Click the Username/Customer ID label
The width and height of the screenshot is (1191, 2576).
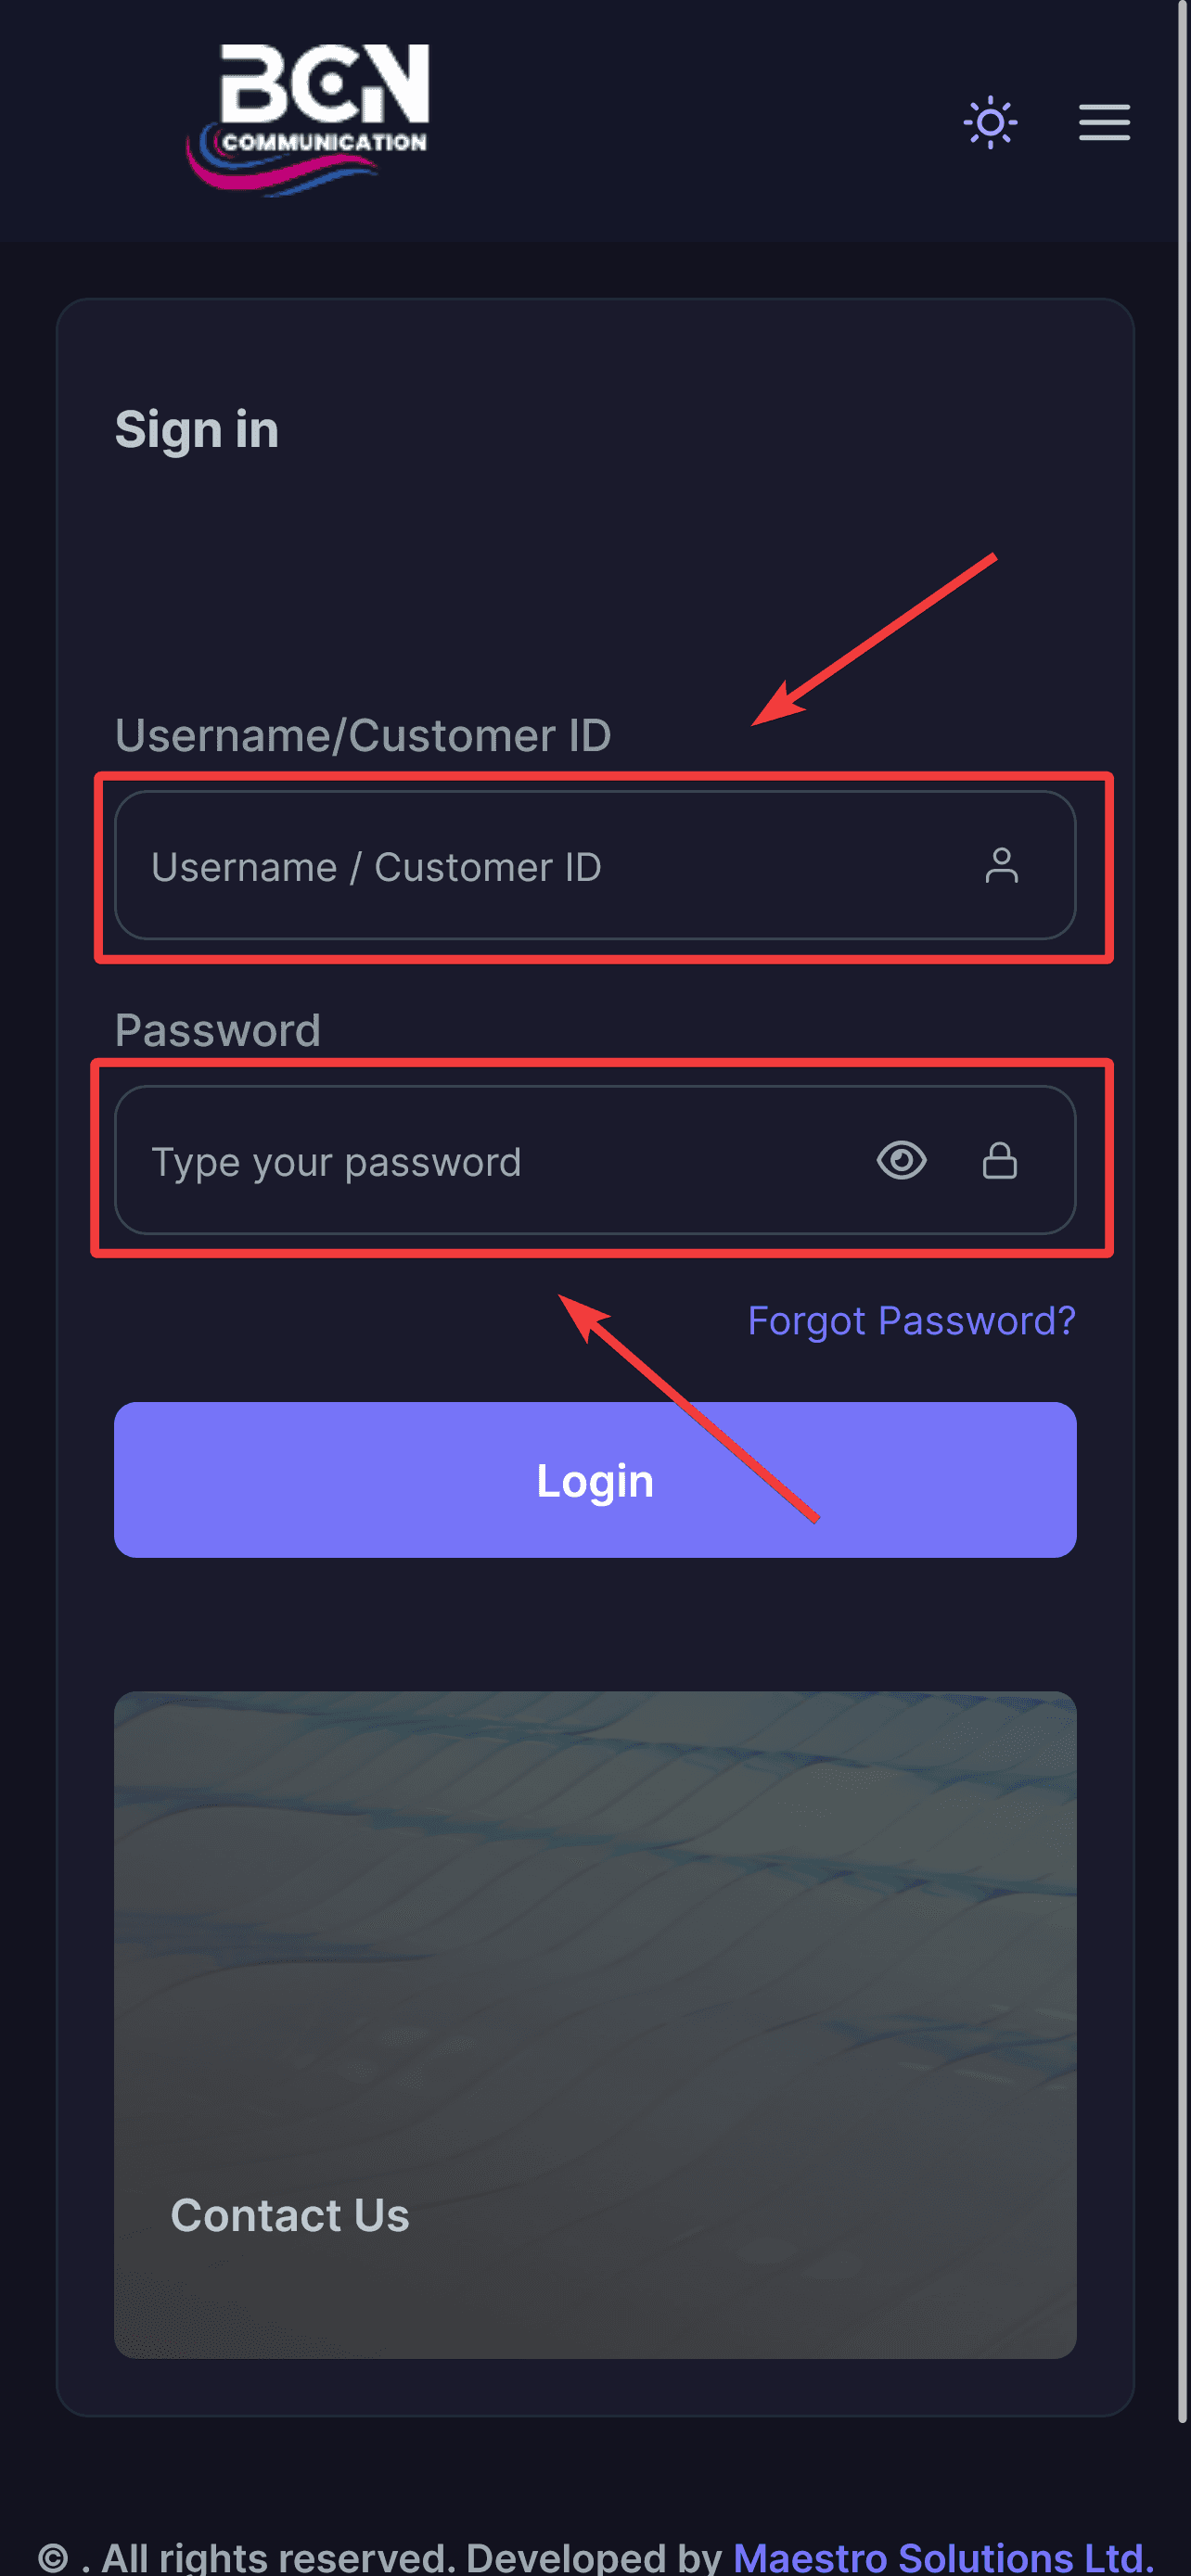click(363, 735)
